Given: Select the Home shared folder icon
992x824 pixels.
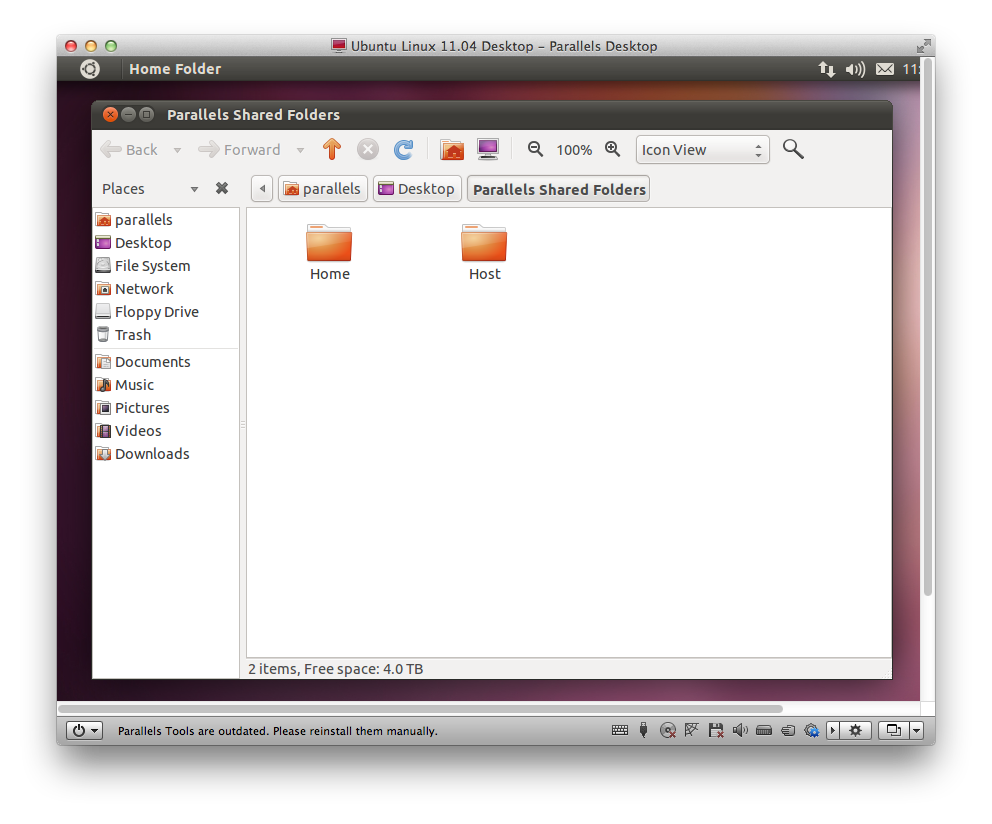Looking at the screenshot, I should 329,244.
